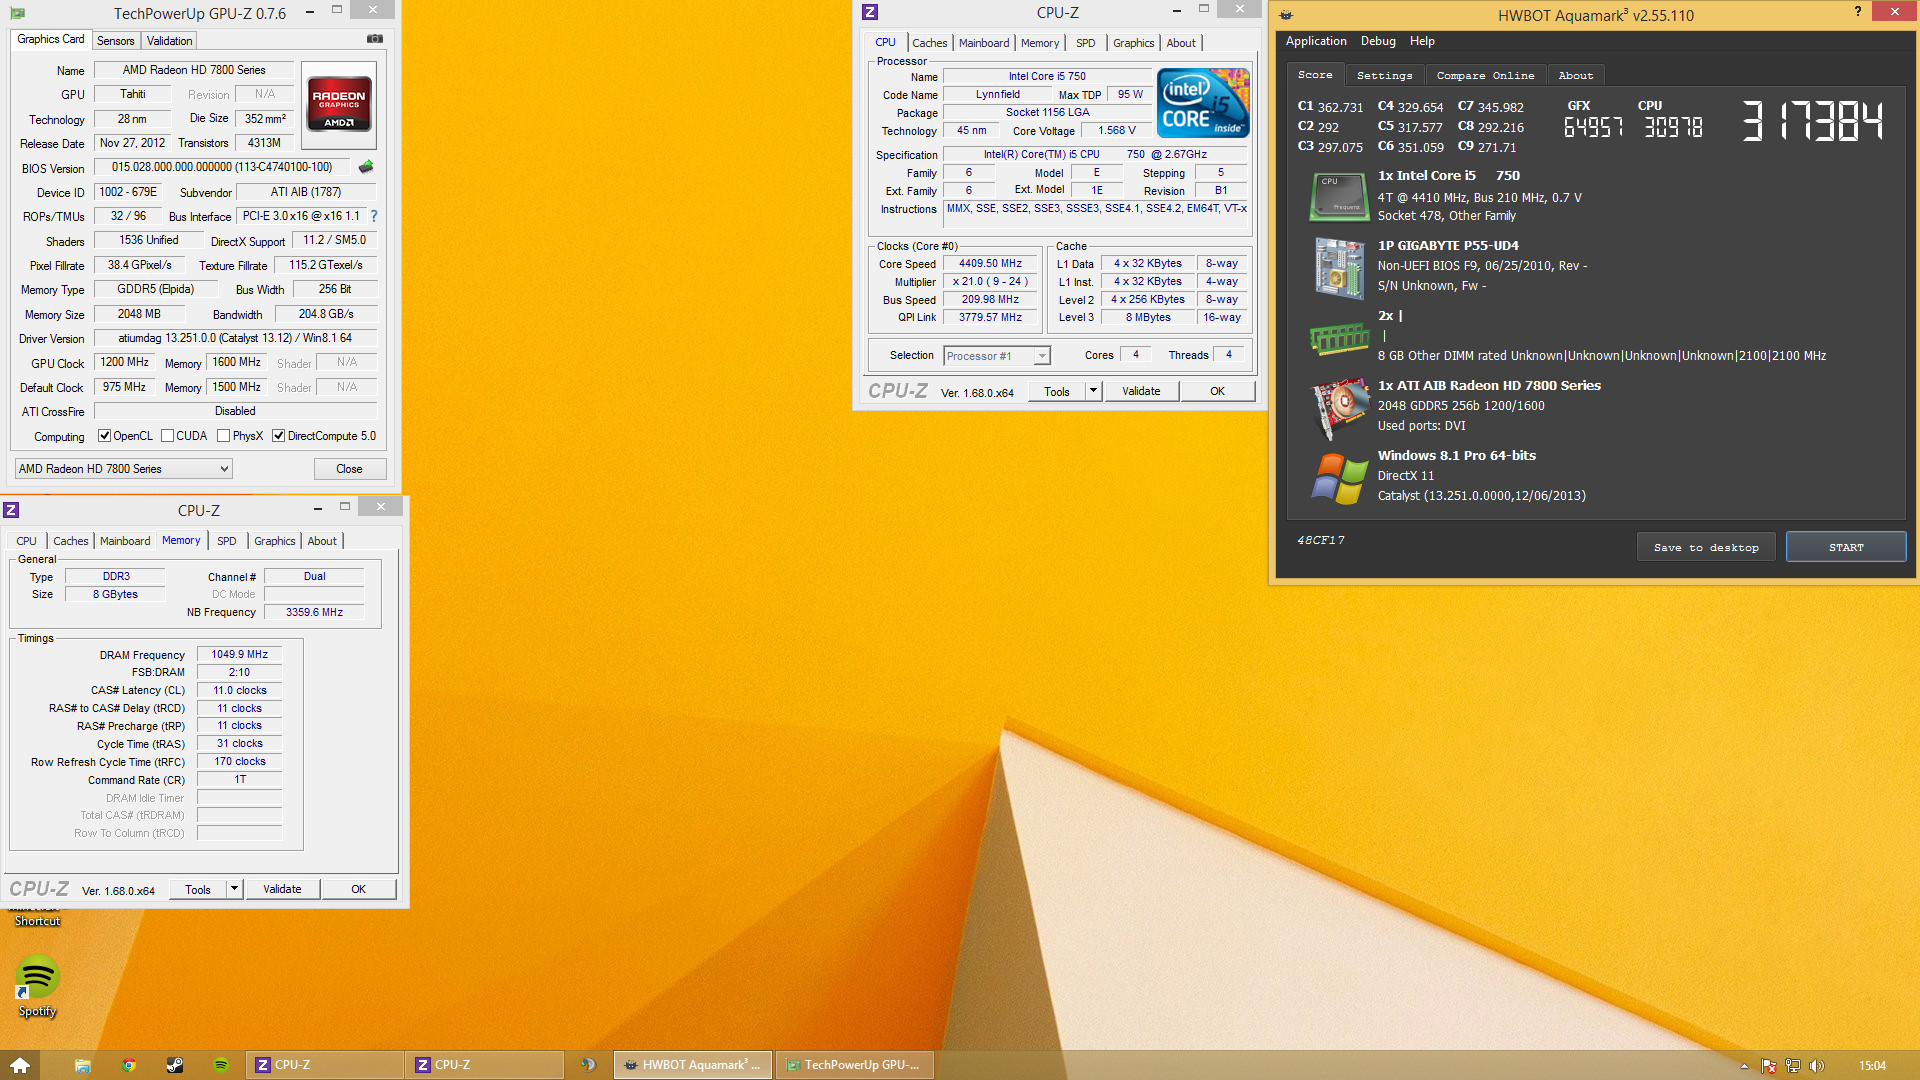Click OK in lower CPU-Z window
Image resolution: width=1920 pixels, height=1080 pixels.
point(358,889)
